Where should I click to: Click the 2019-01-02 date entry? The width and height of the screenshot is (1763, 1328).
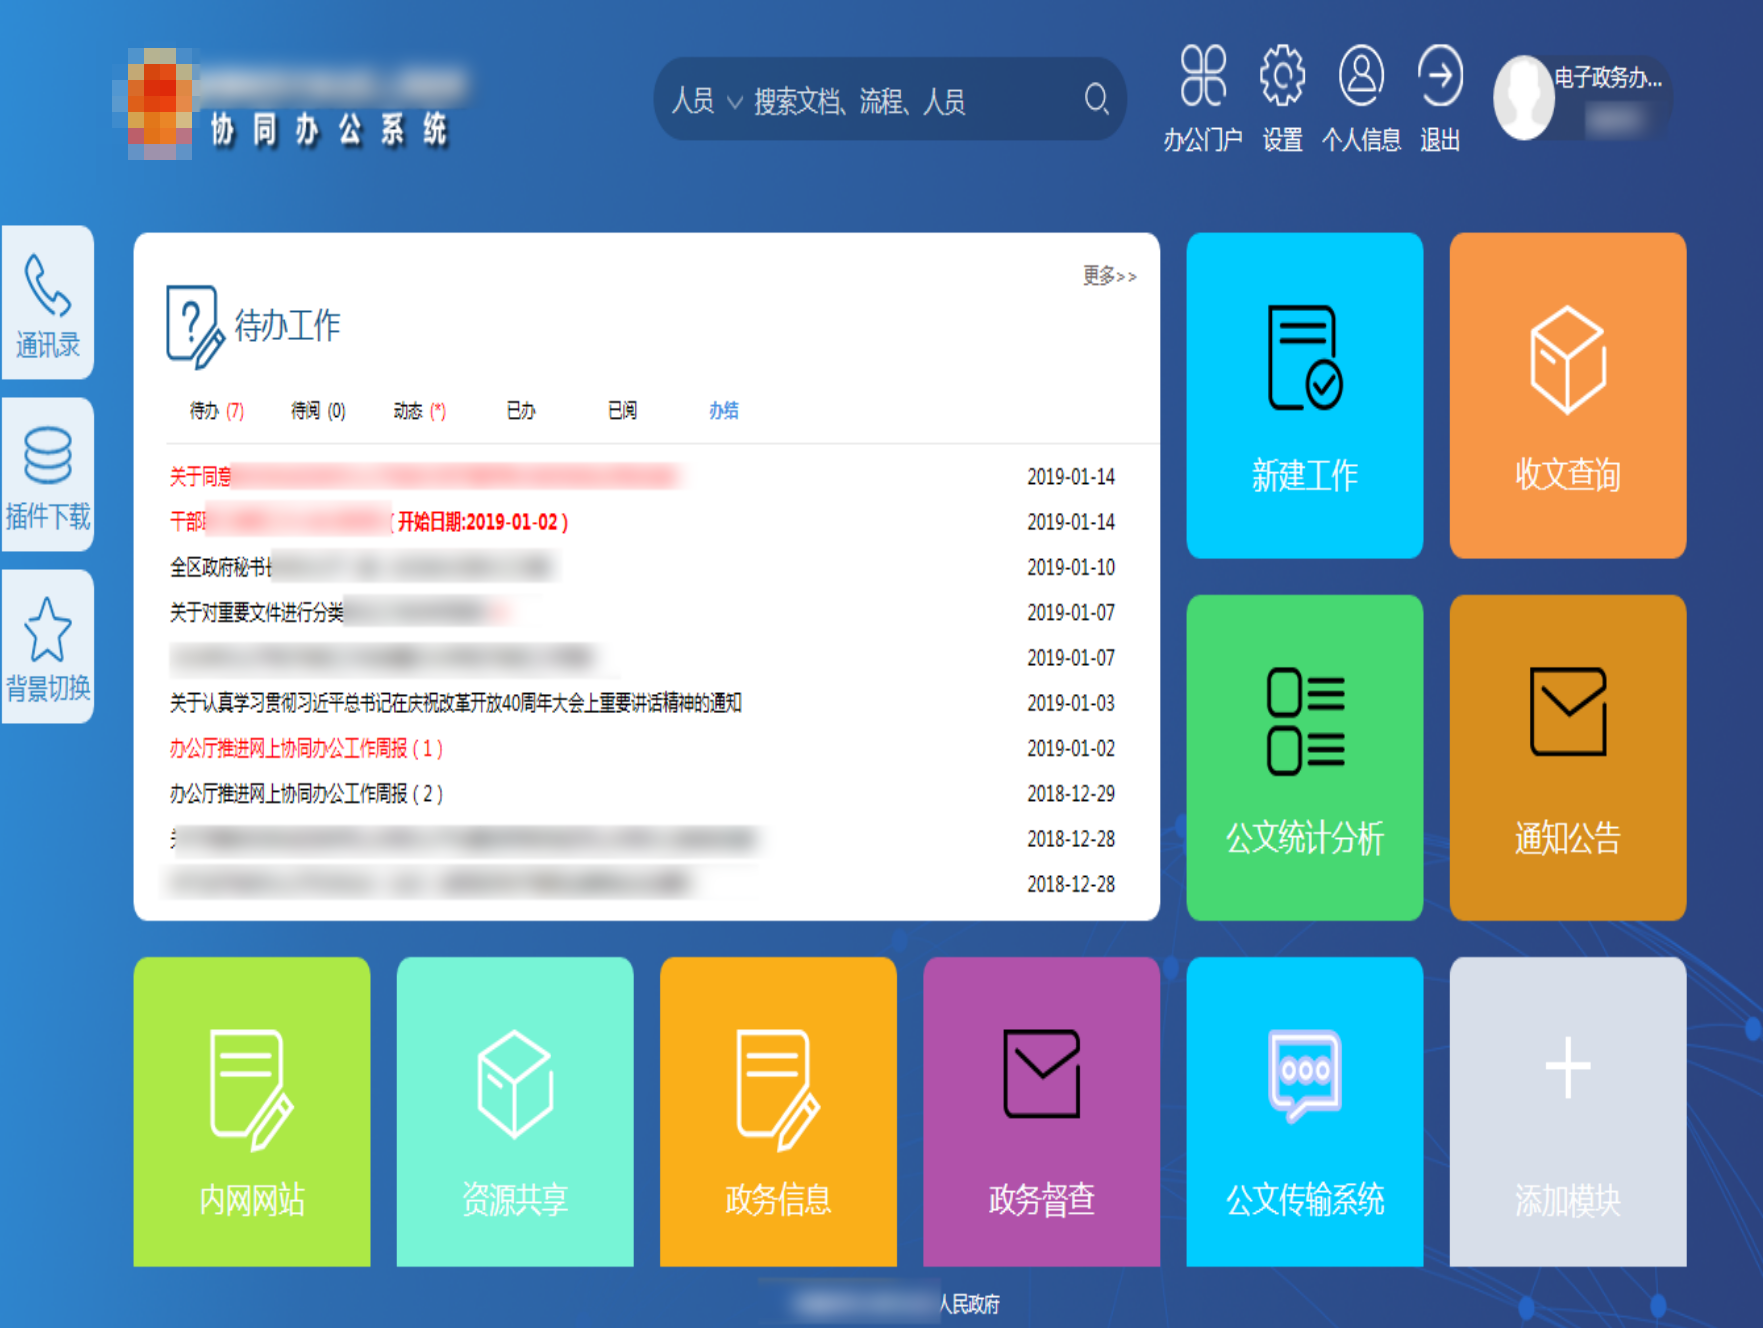tap(1070, 748)
